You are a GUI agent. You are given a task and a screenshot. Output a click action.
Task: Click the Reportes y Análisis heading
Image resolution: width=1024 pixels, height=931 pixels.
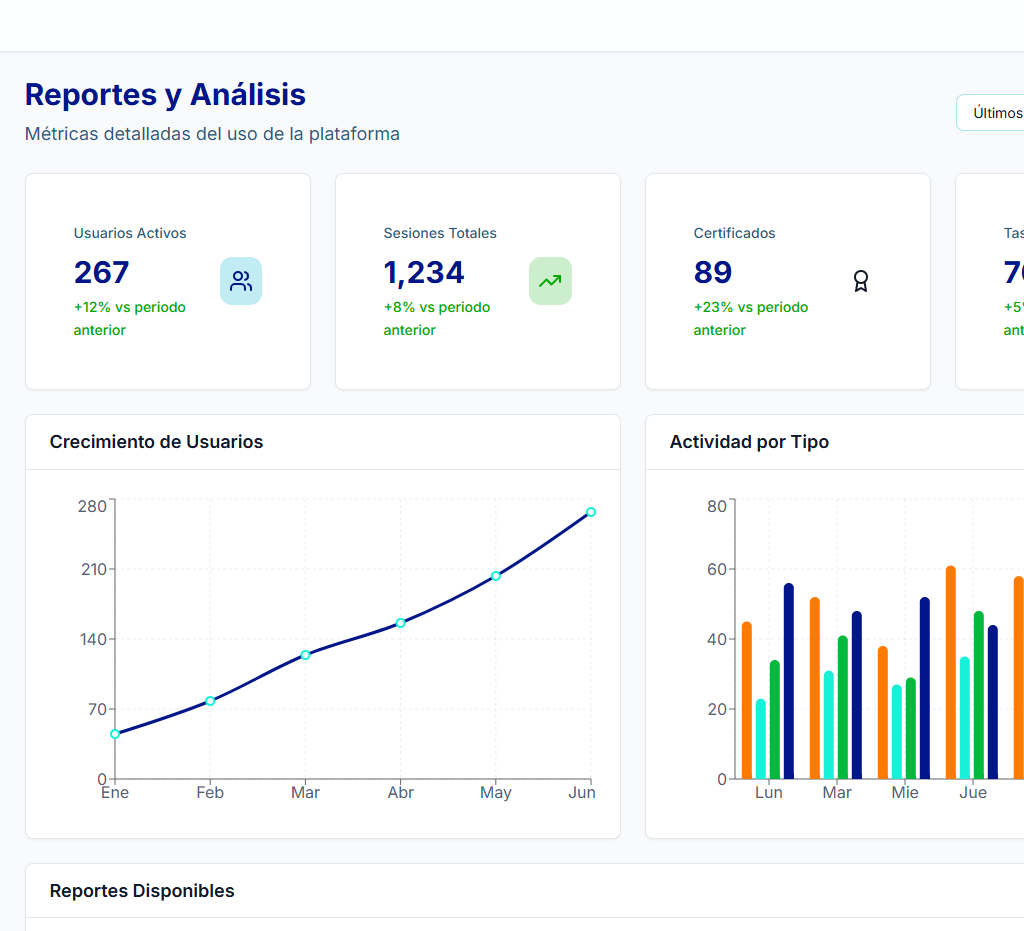click(x=165, y=95)
